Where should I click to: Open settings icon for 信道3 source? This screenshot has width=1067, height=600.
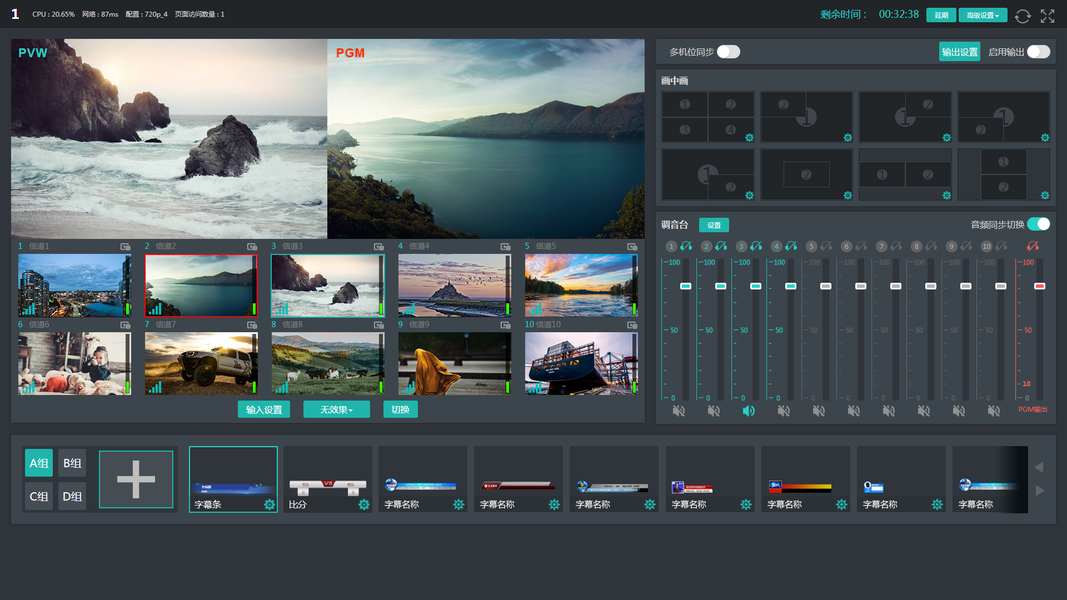click(x=378, y=246)
